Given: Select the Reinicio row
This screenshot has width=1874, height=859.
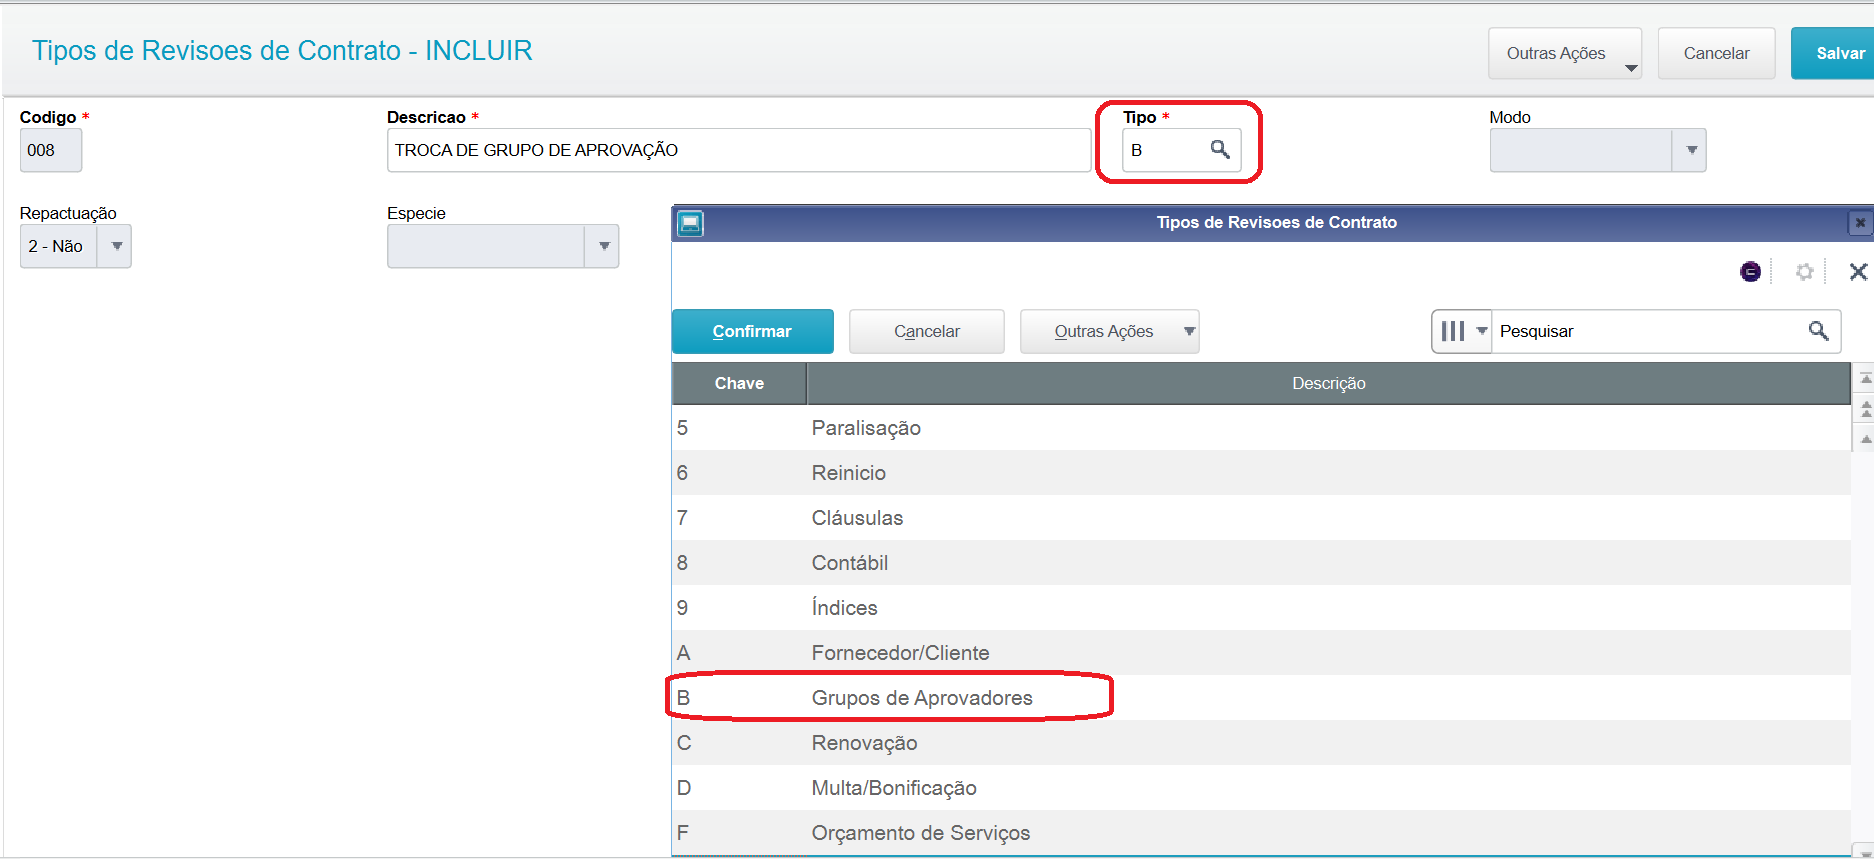Looking at the screenshot, I should coord(1261,473).
